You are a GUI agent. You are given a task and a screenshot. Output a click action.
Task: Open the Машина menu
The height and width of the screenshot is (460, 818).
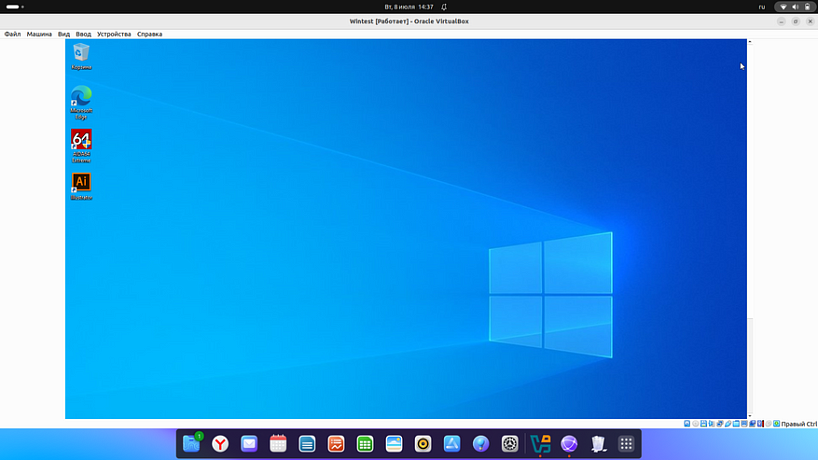[x=39, y=34]
